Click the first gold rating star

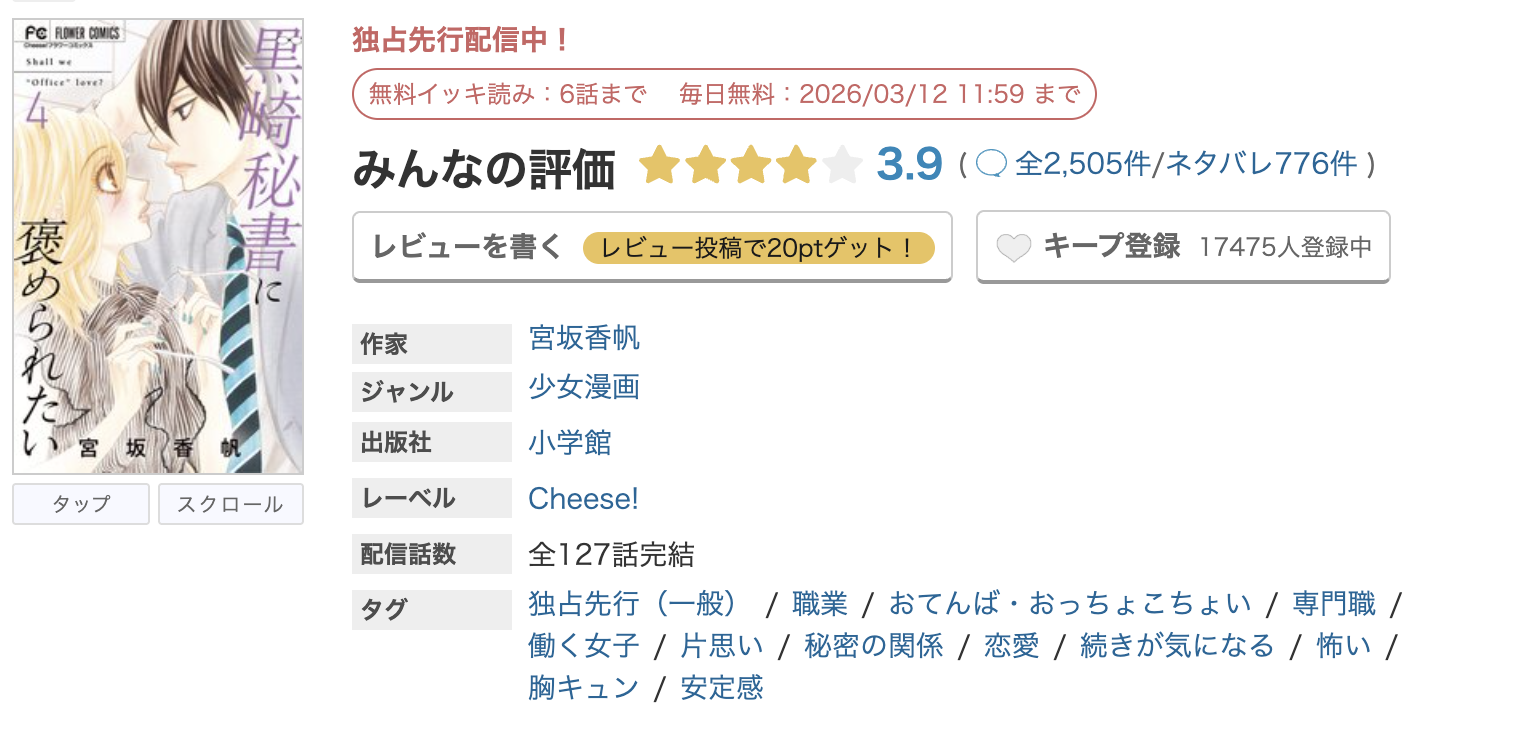pos(658,166)
